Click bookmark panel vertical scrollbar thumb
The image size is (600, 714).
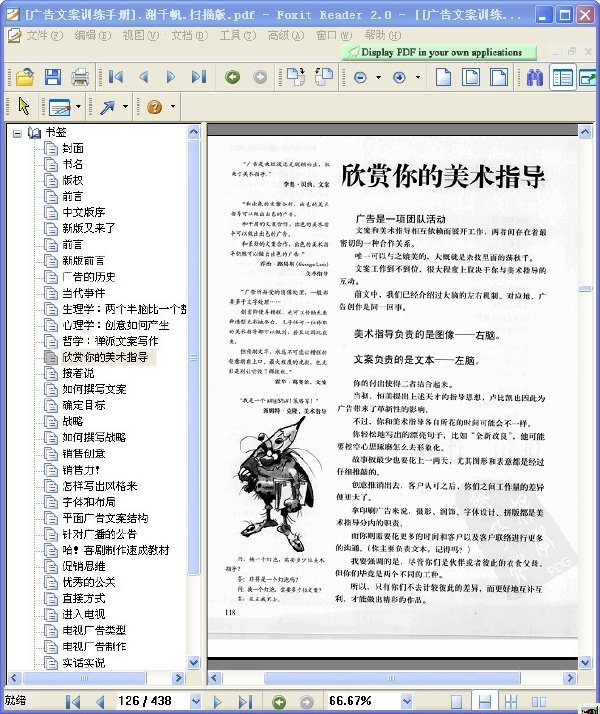coord(194,357)
